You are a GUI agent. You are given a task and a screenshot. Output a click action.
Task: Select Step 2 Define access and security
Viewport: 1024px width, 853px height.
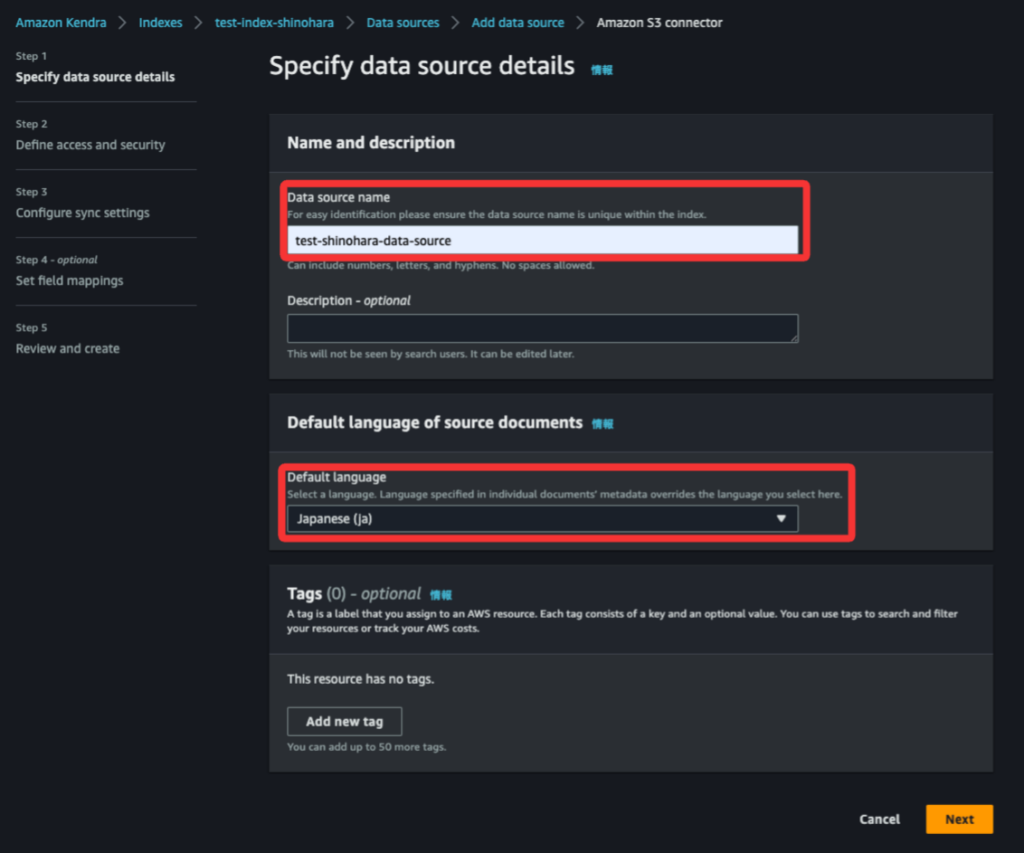[90, 145]
